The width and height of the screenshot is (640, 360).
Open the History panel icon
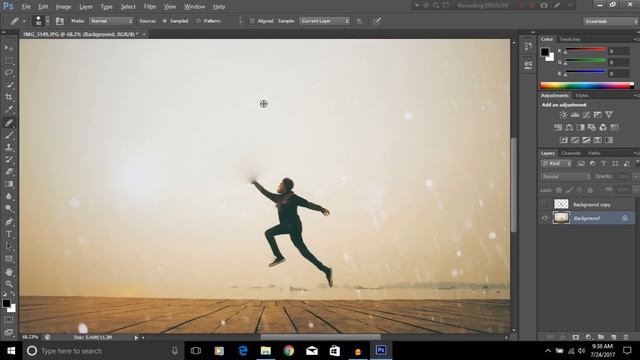click(528, 46)
